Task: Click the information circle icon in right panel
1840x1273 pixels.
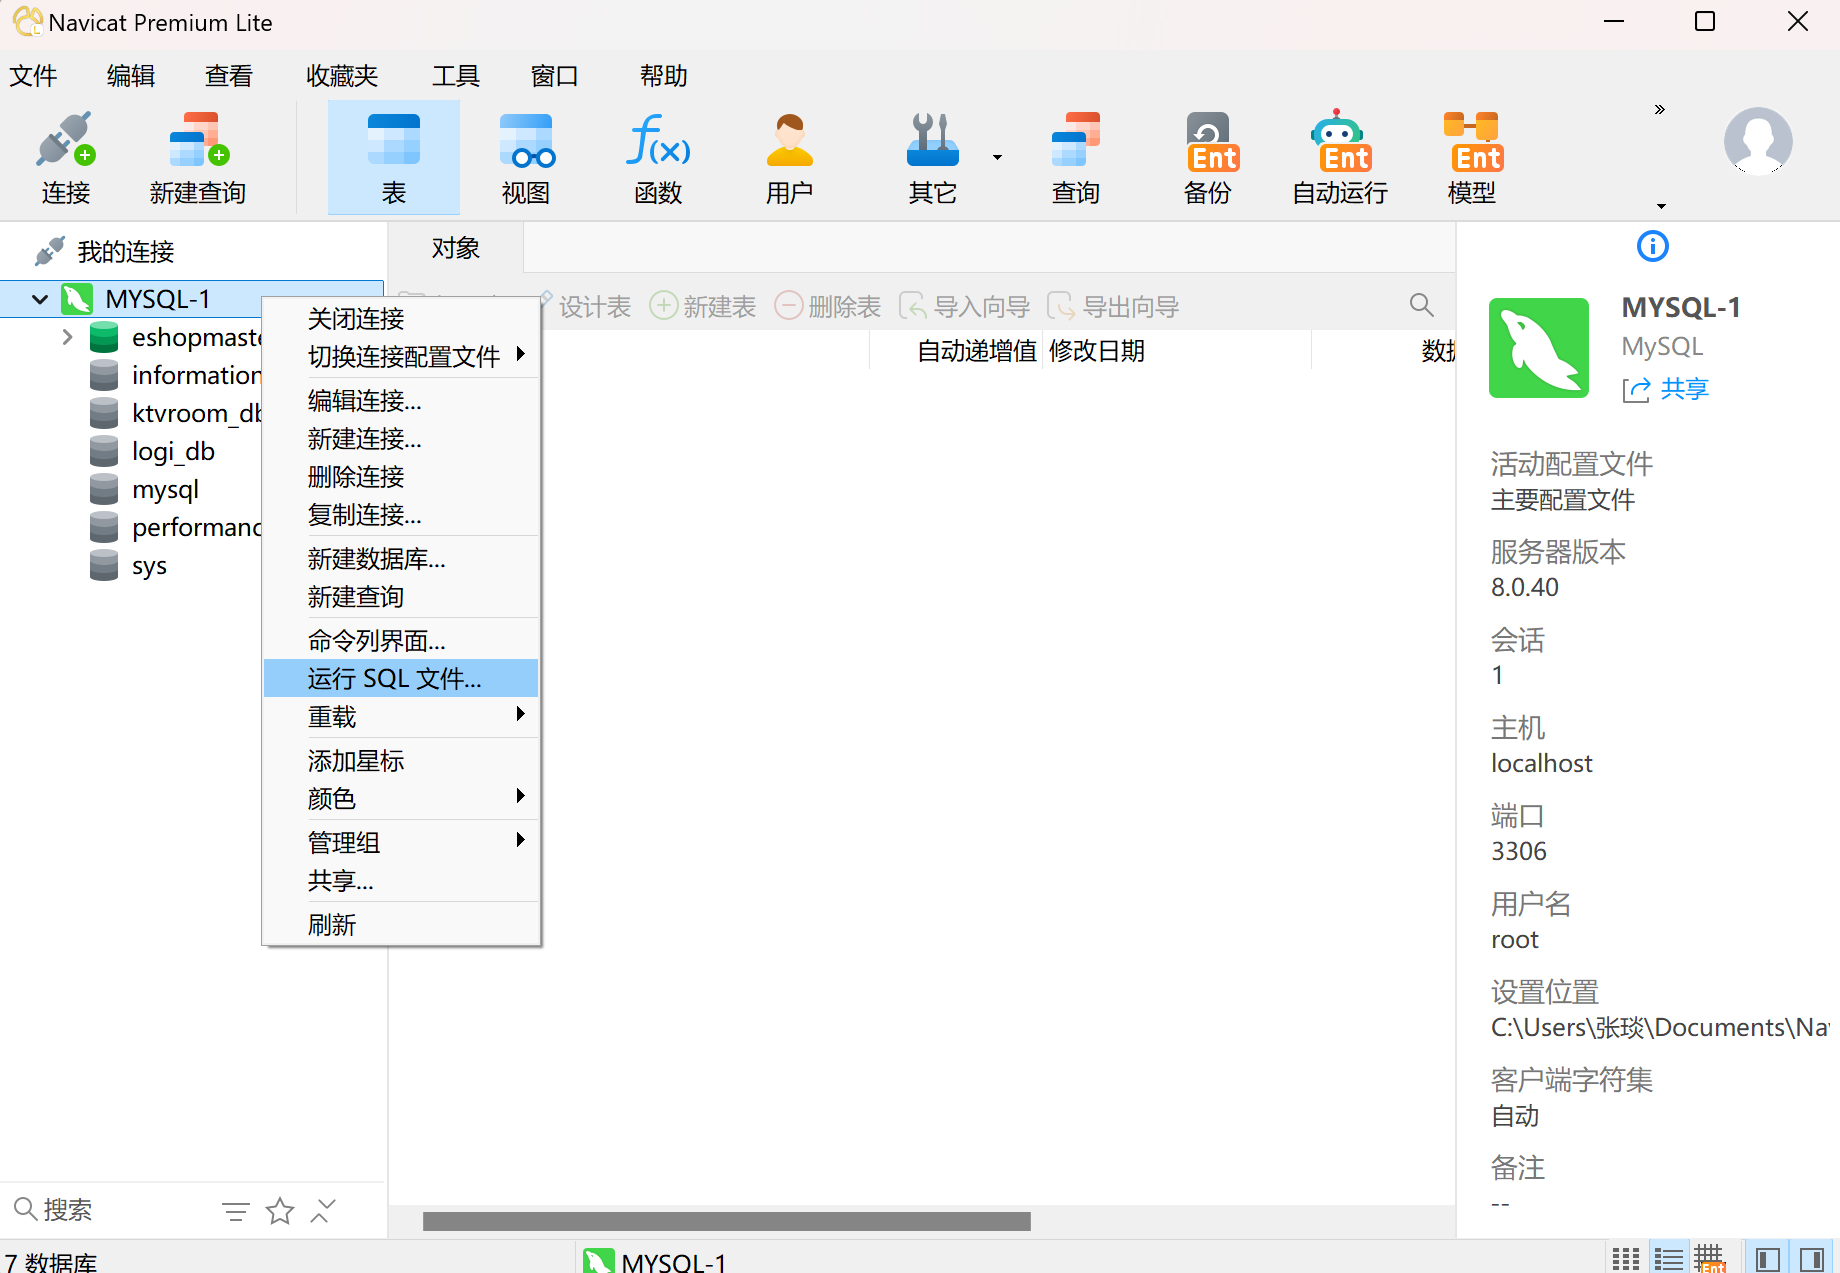Action: (x=1652, y=246)
